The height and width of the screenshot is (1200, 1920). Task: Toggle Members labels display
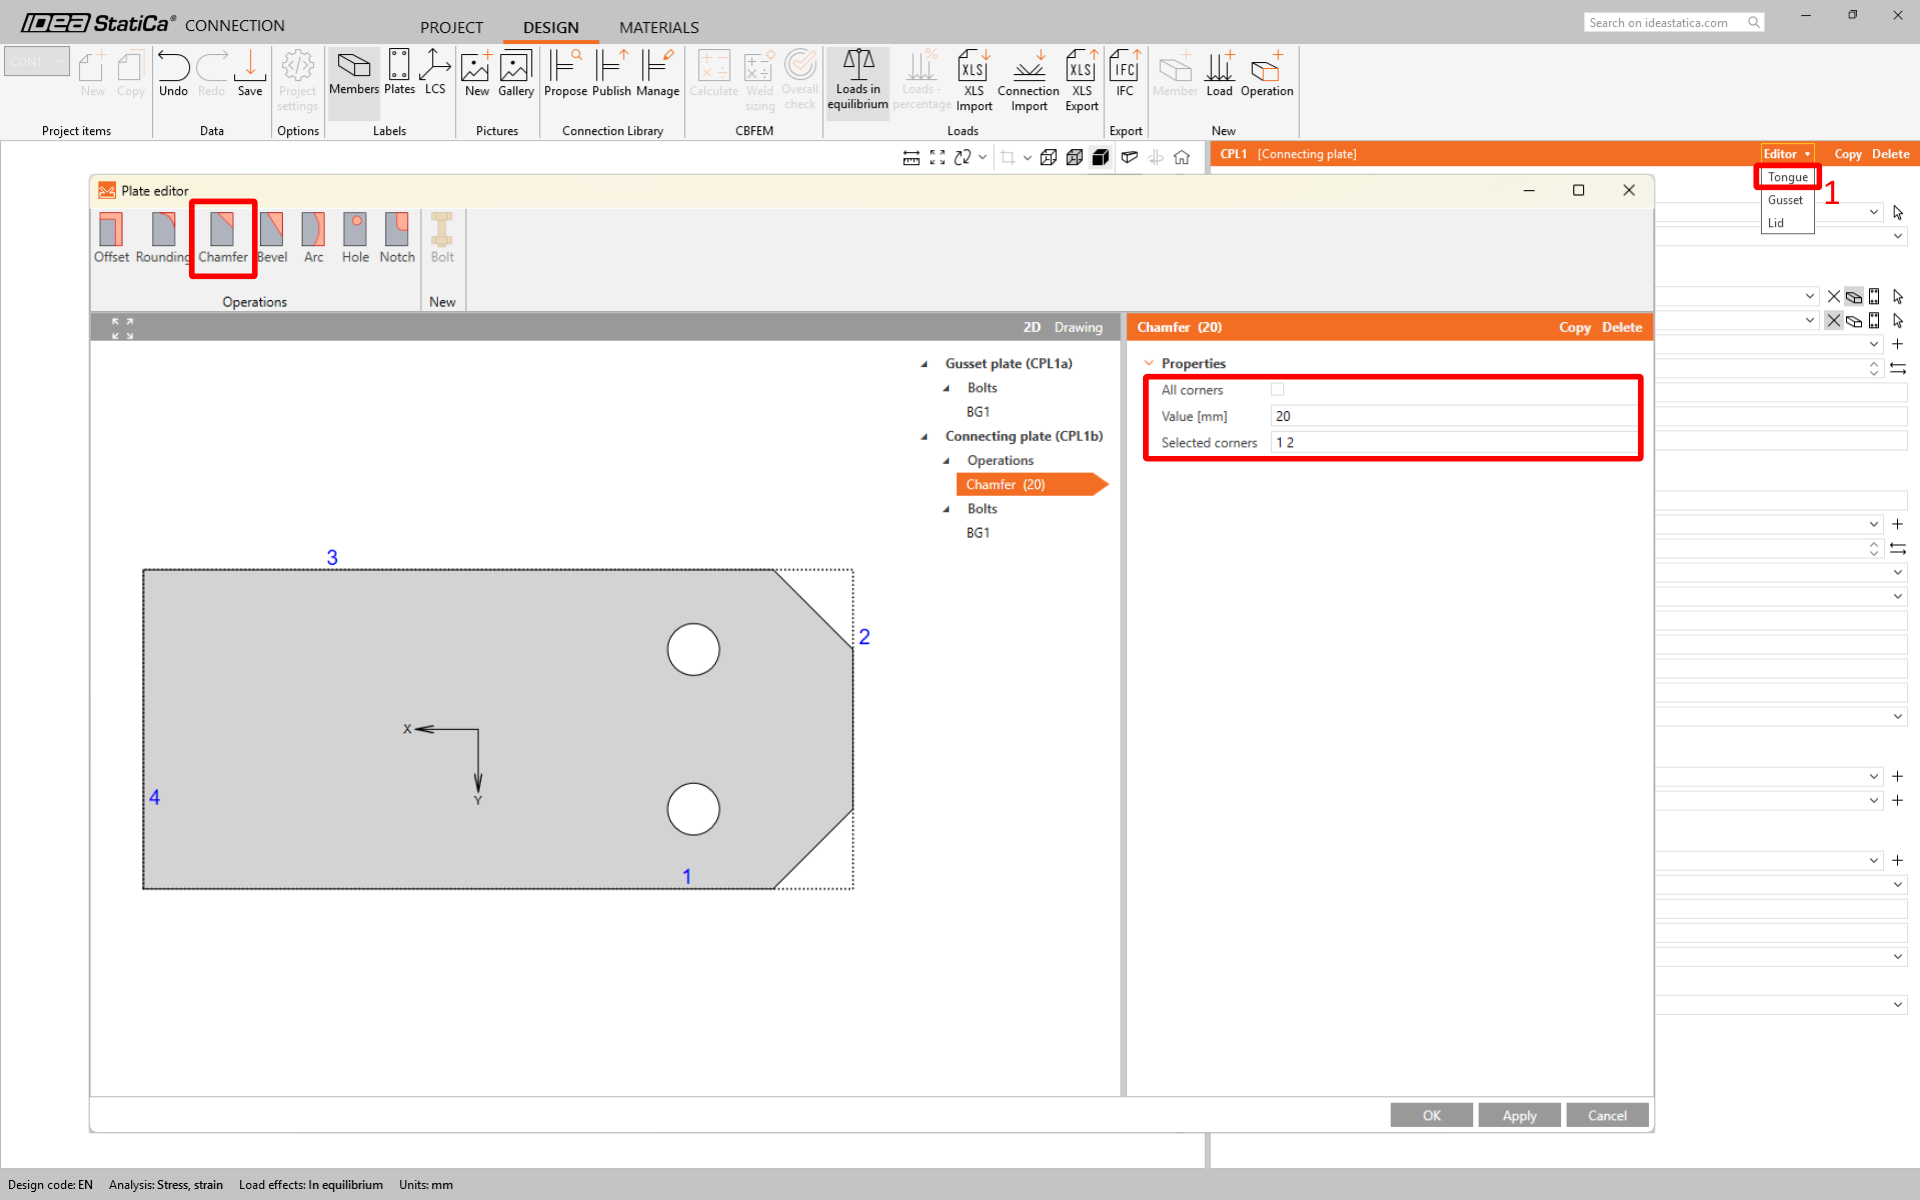[353, 74]
